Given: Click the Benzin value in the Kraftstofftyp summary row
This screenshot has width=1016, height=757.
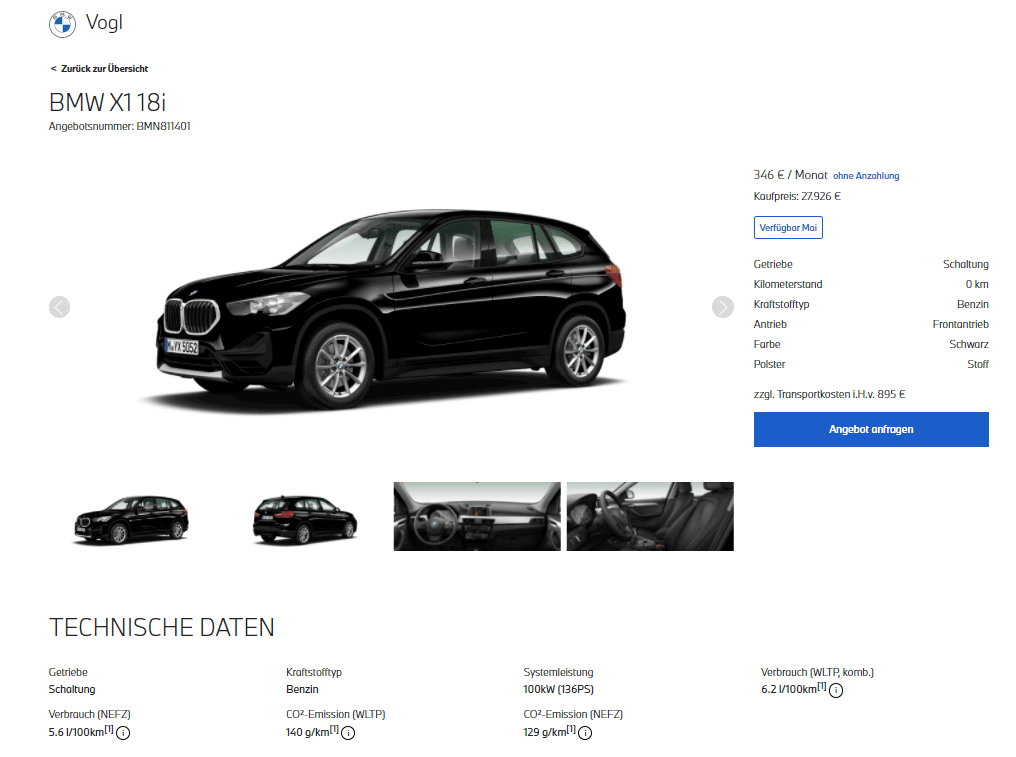Looking at the screenshot, I should click(973, 305).
